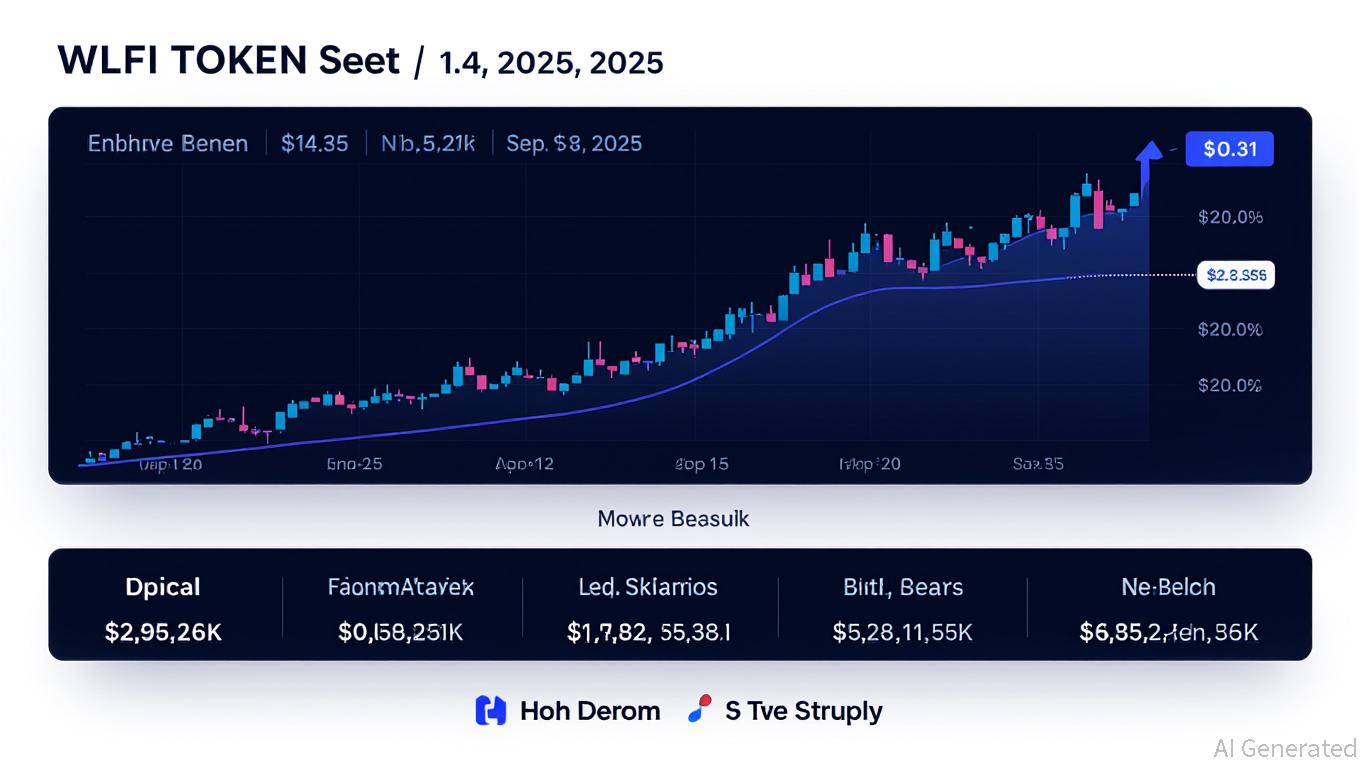Click the blue Hoh Derom logo icon
Screen dimensions: 1368x768
490,711
